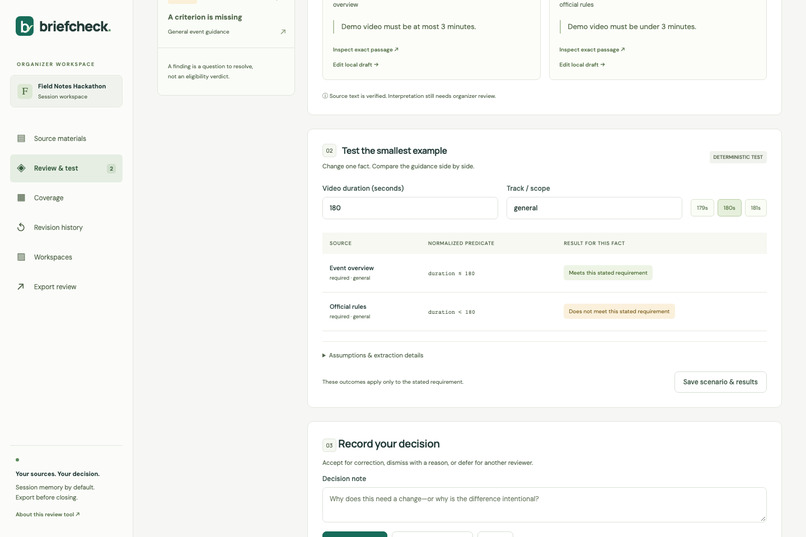Viewport: 806px width, 537px height.
Task: Click the Revision history clock icon
Action: point(21,227)
